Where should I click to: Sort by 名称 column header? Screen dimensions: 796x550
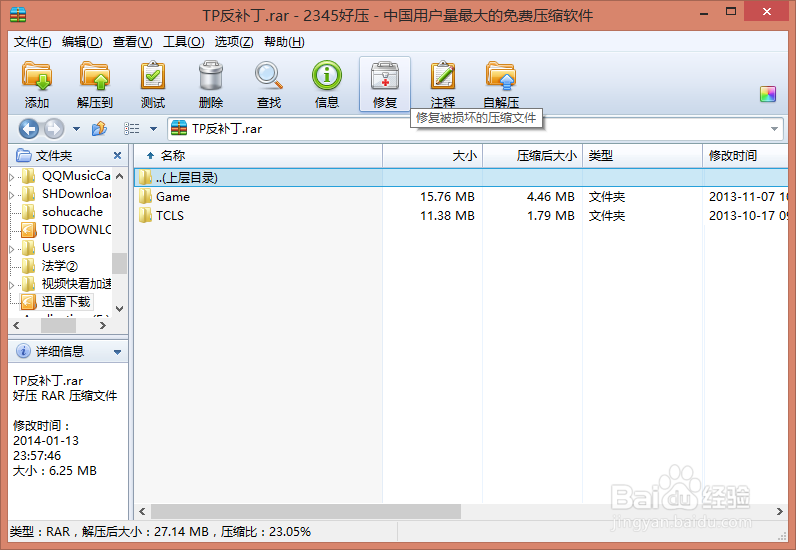258,155
